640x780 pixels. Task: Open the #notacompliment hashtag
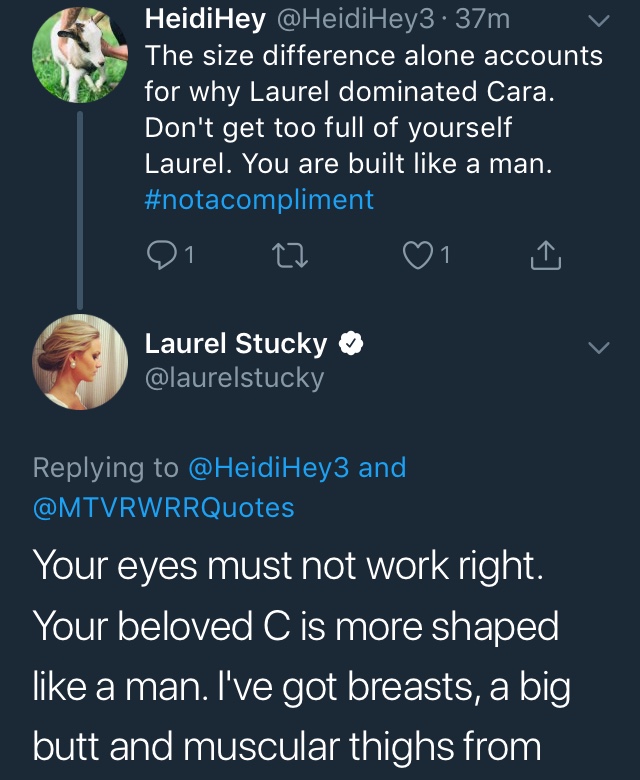coord(259,199)
